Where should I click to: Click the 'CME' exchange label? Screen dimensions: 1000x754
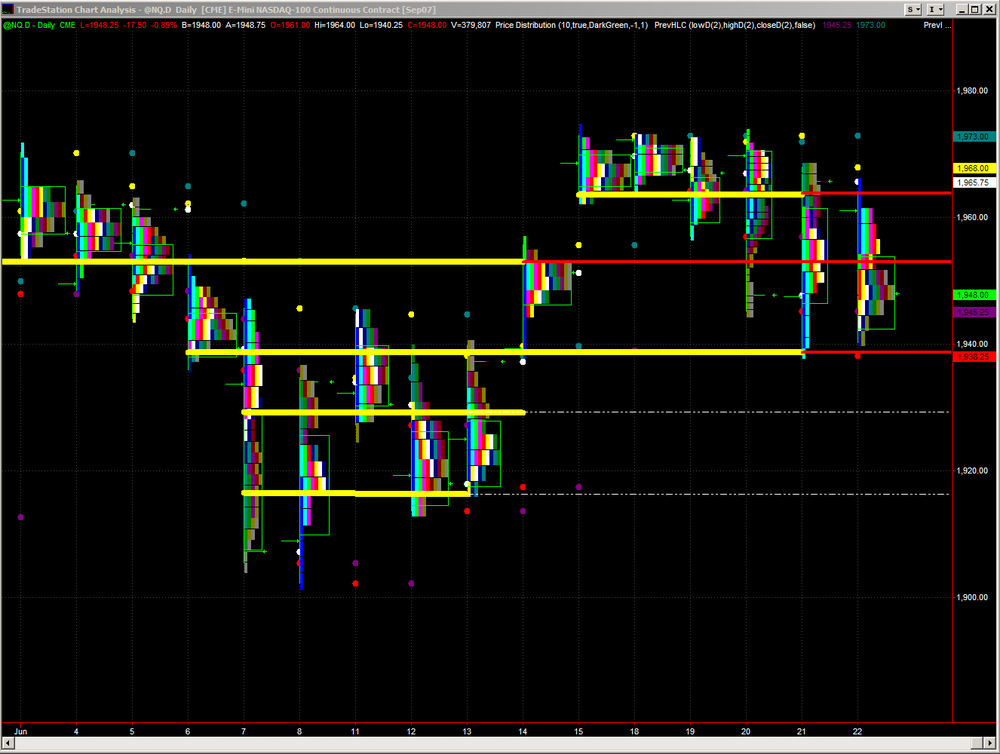67,26
